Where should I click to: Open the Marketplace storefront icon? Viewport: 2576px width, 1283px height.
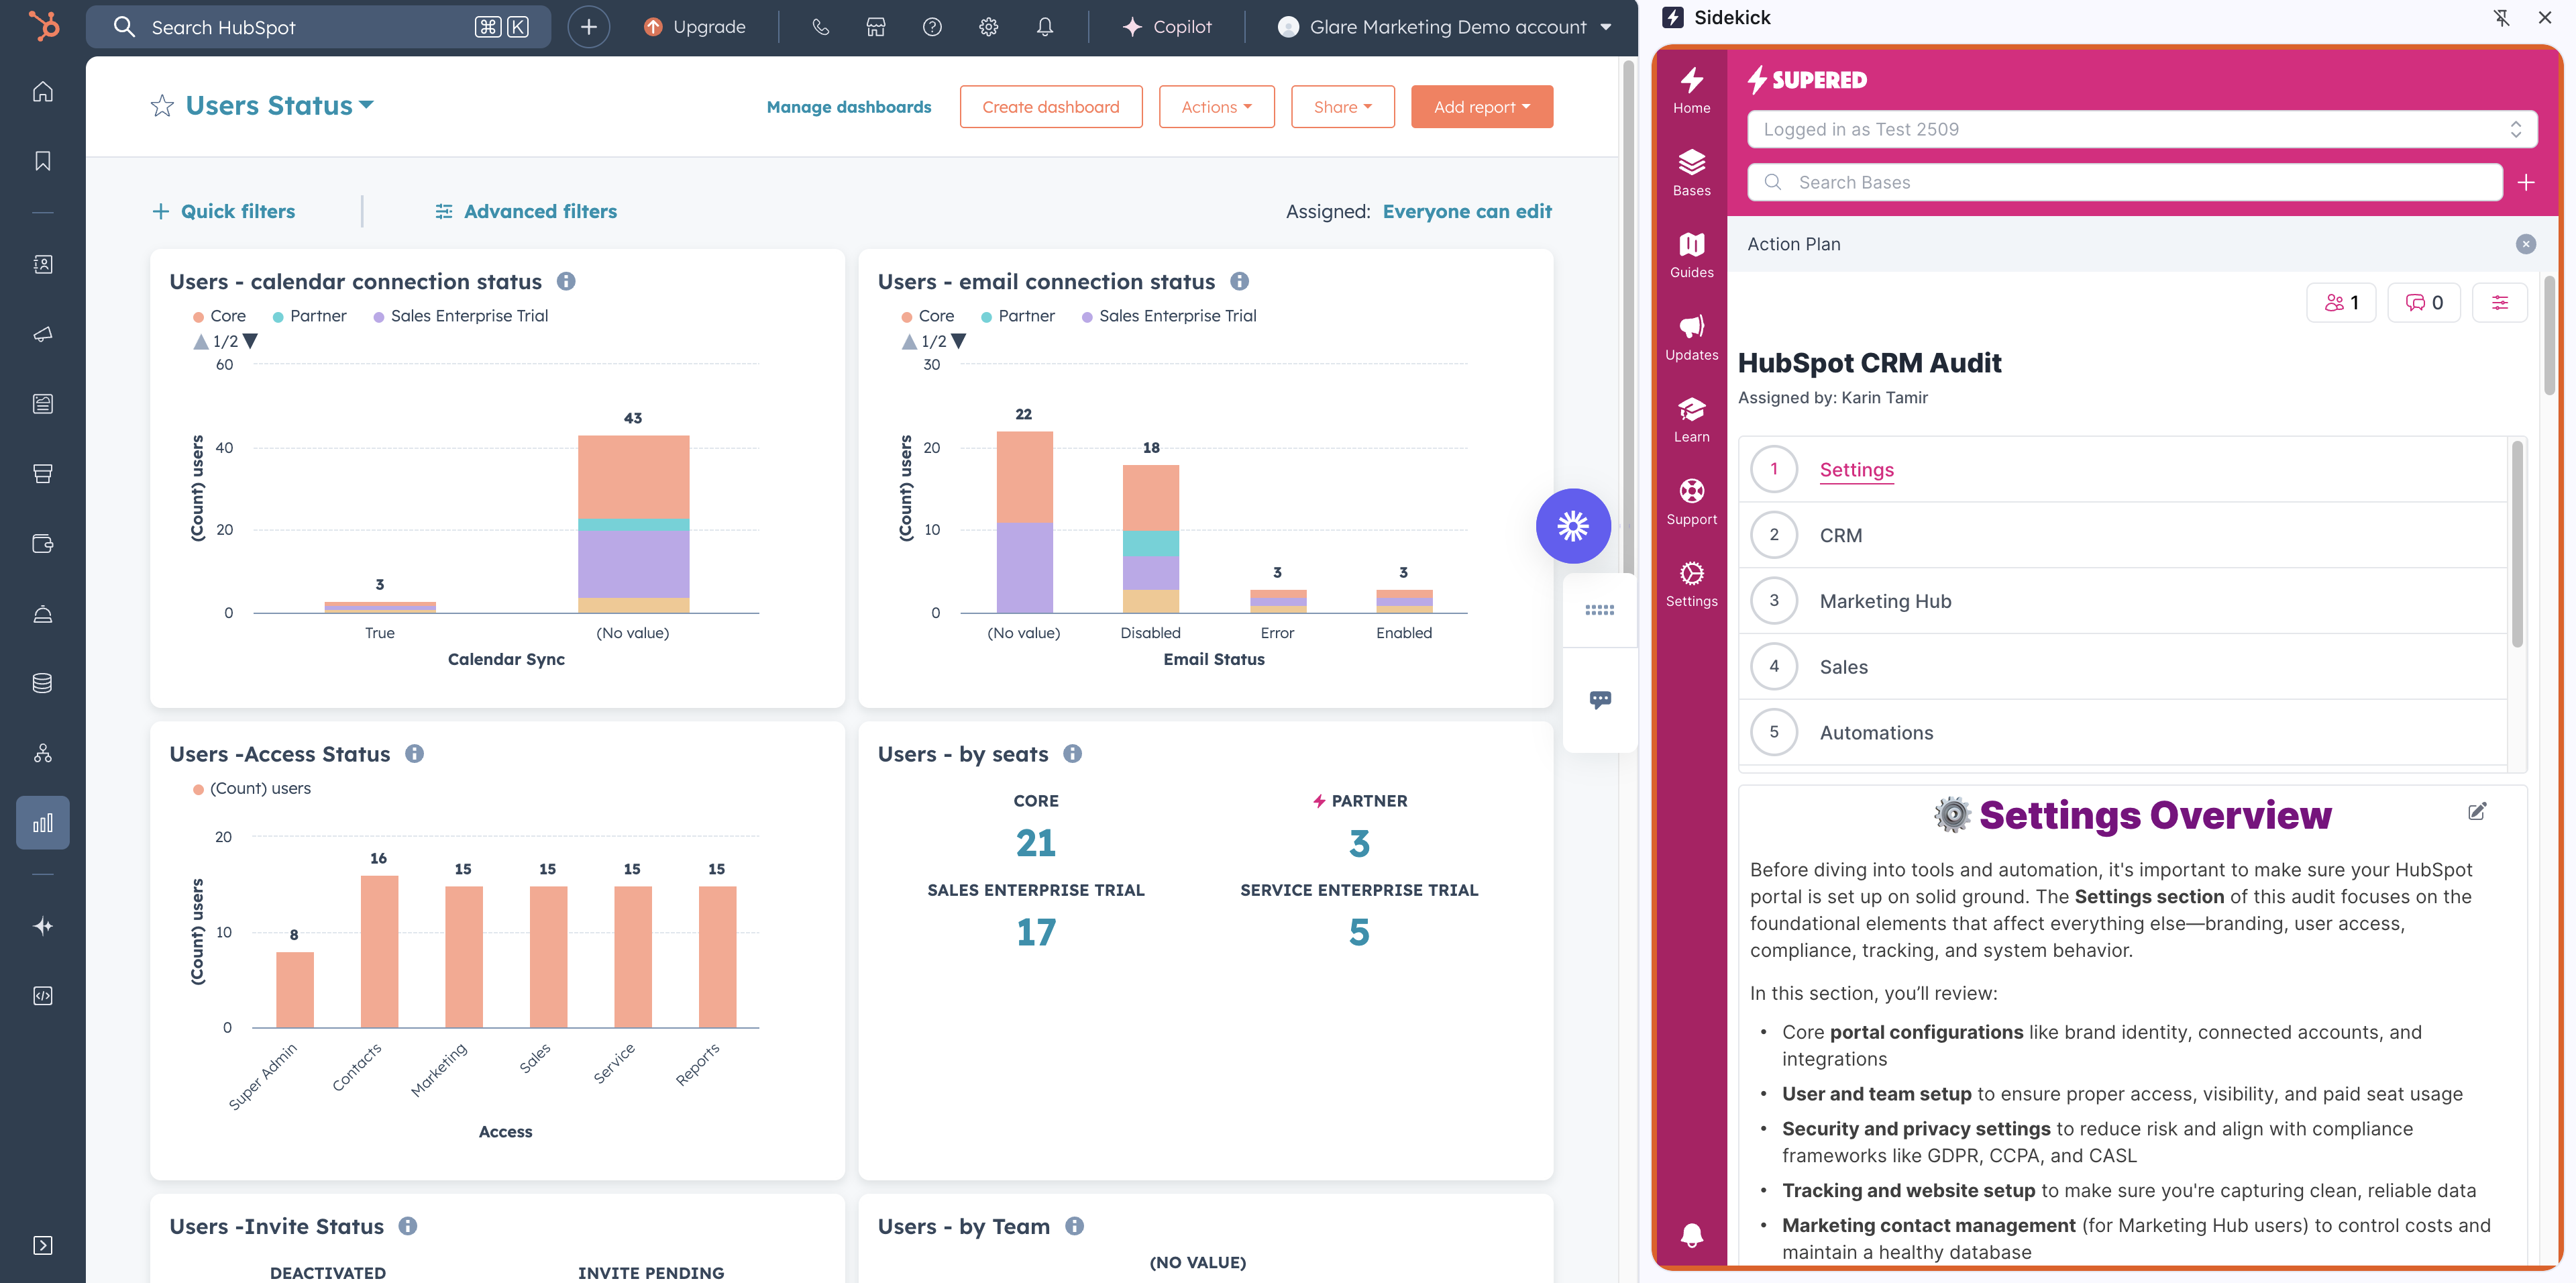[x=876, y=27]
